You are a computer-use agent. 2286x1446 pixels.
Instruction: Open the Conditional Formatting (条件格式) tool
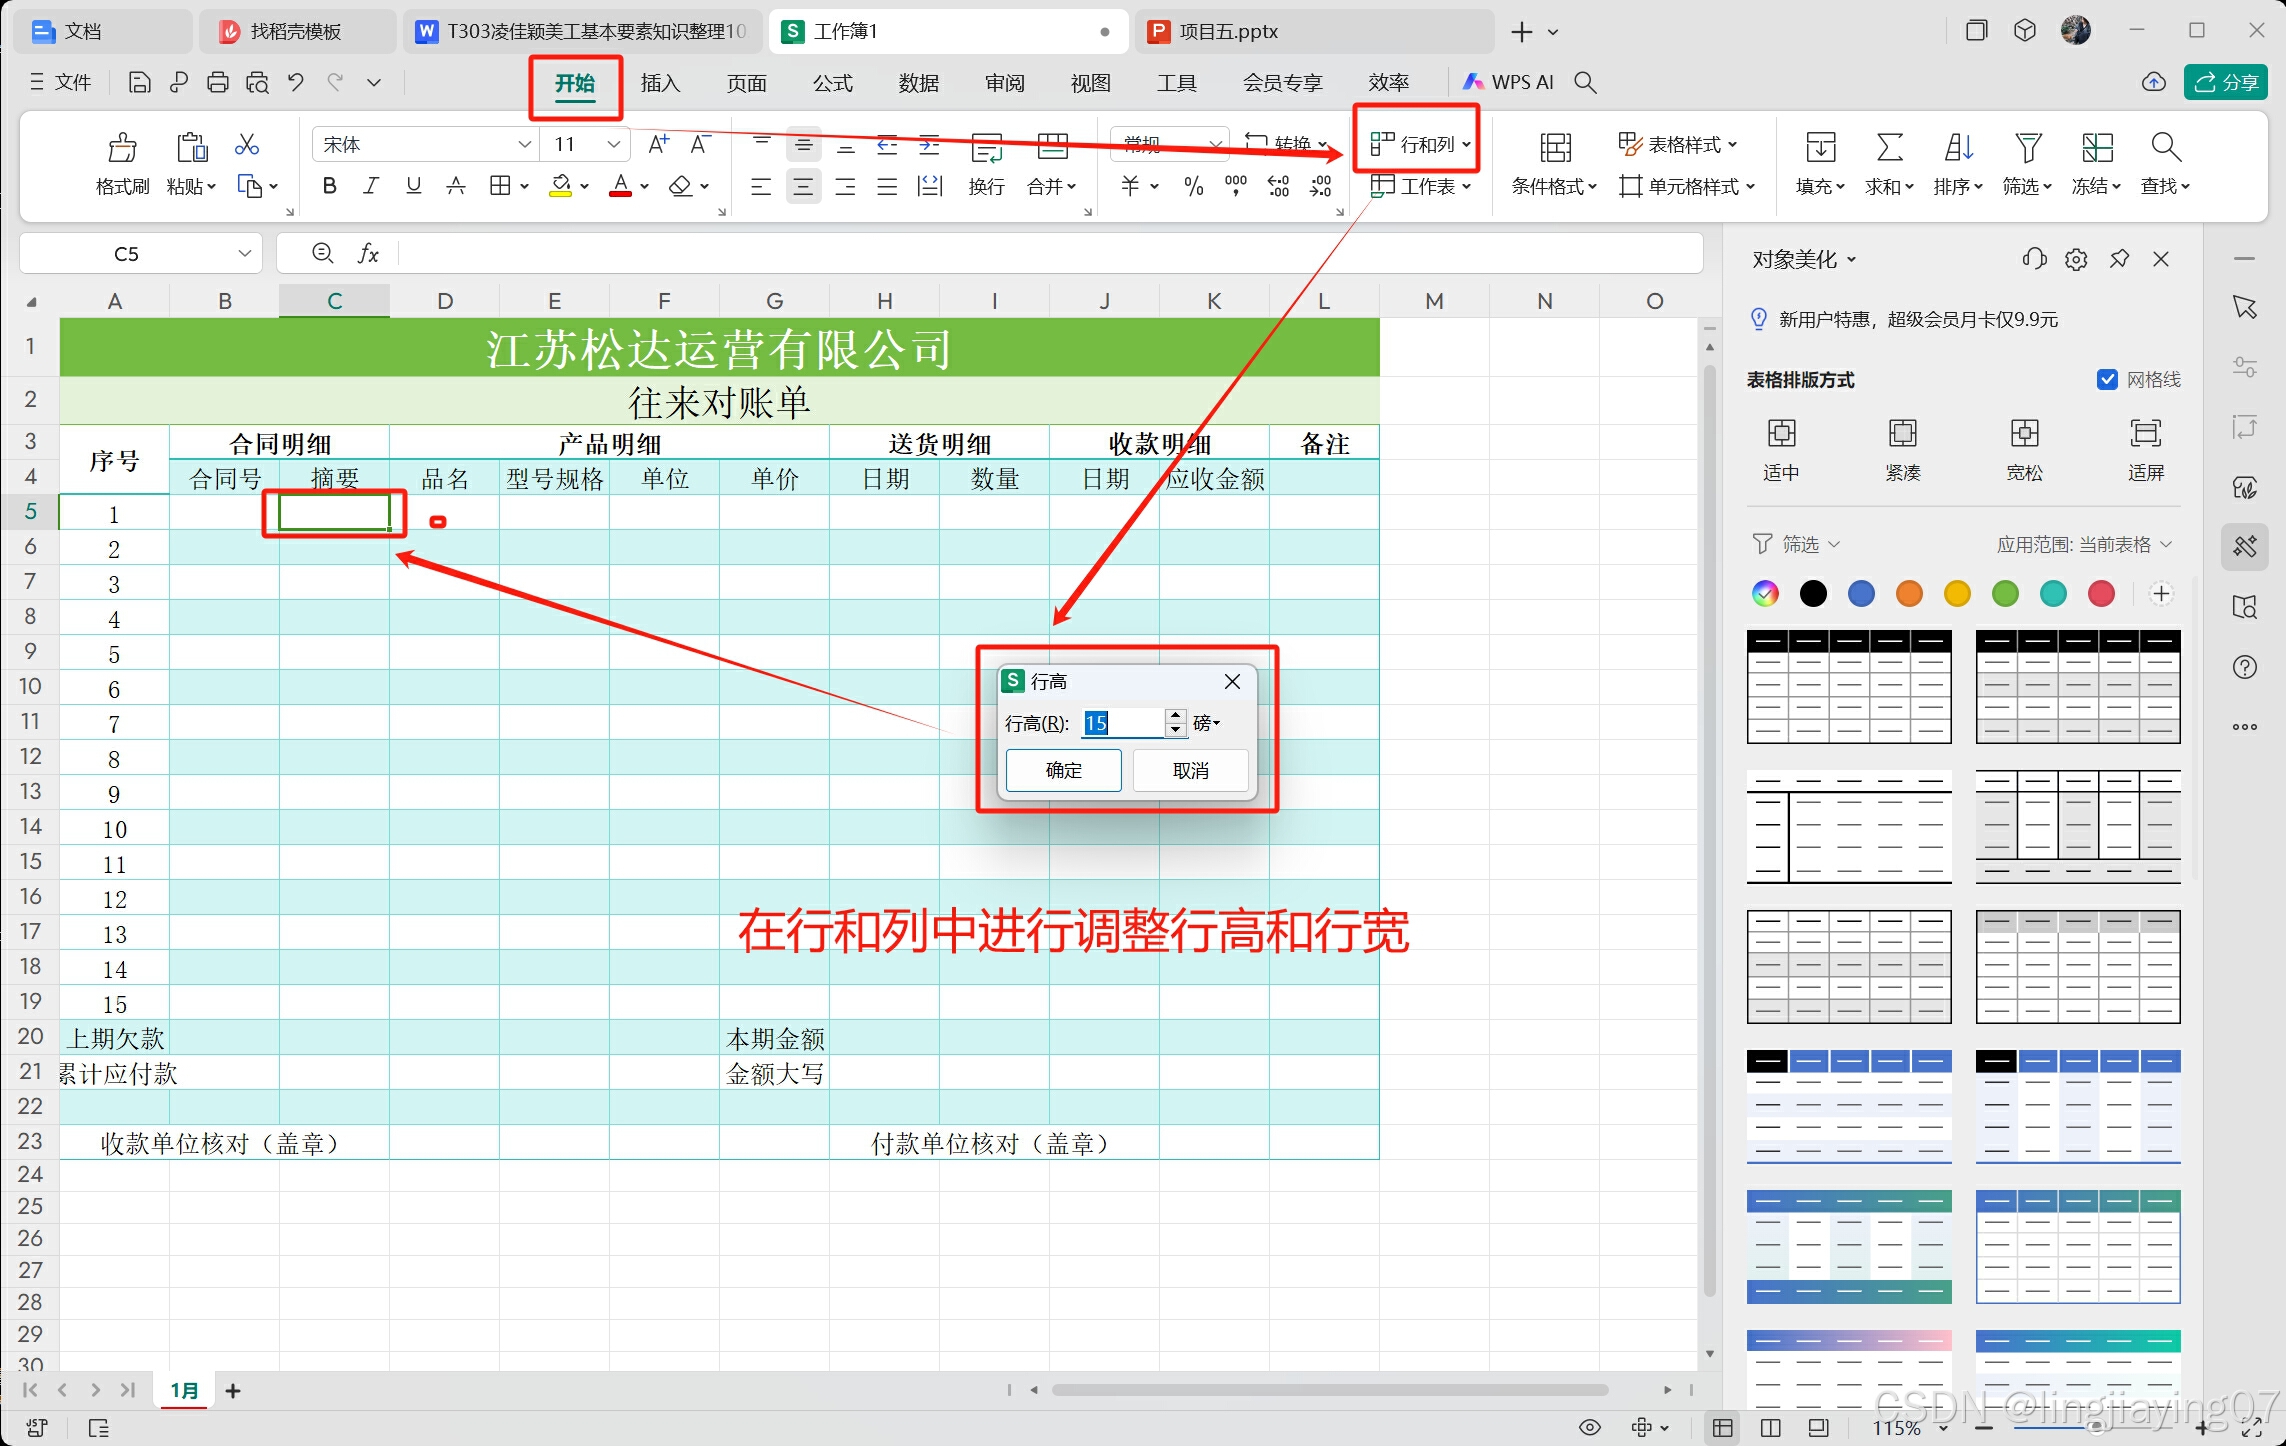click(x=1554, y=149)
